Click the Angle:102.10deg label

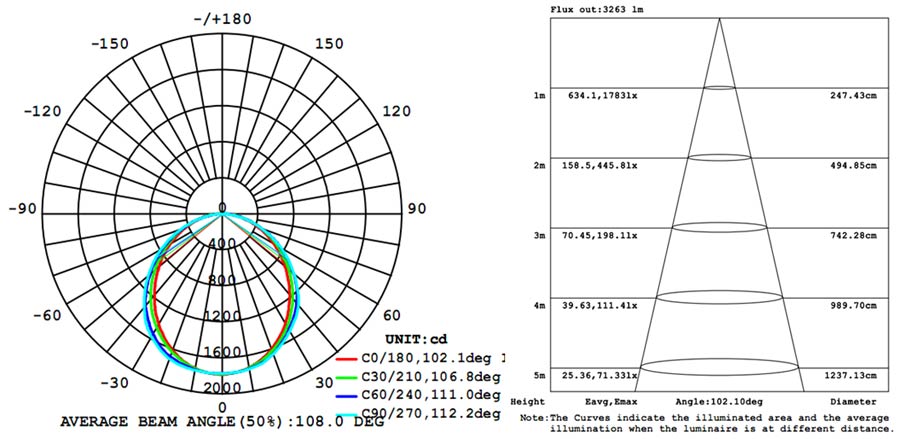coord(720,401)
